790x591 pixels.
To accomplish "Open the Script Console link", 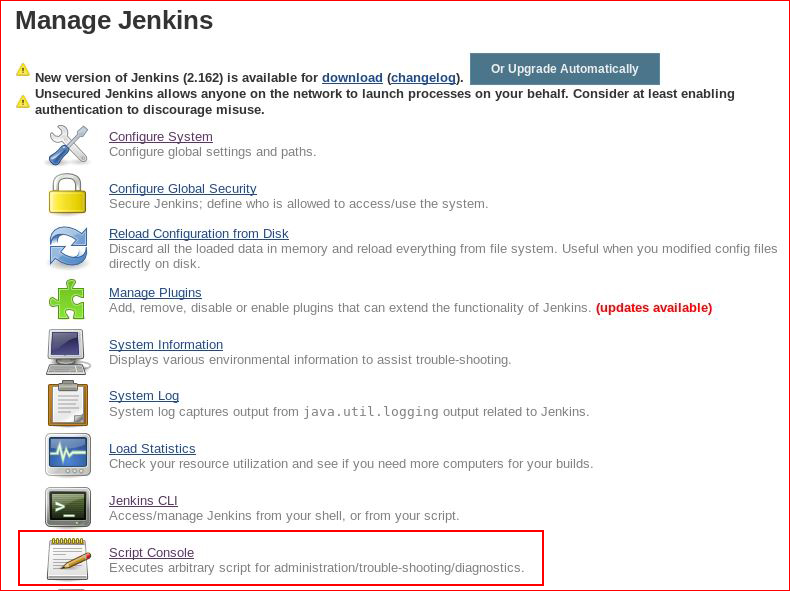I will coord(152,553).
